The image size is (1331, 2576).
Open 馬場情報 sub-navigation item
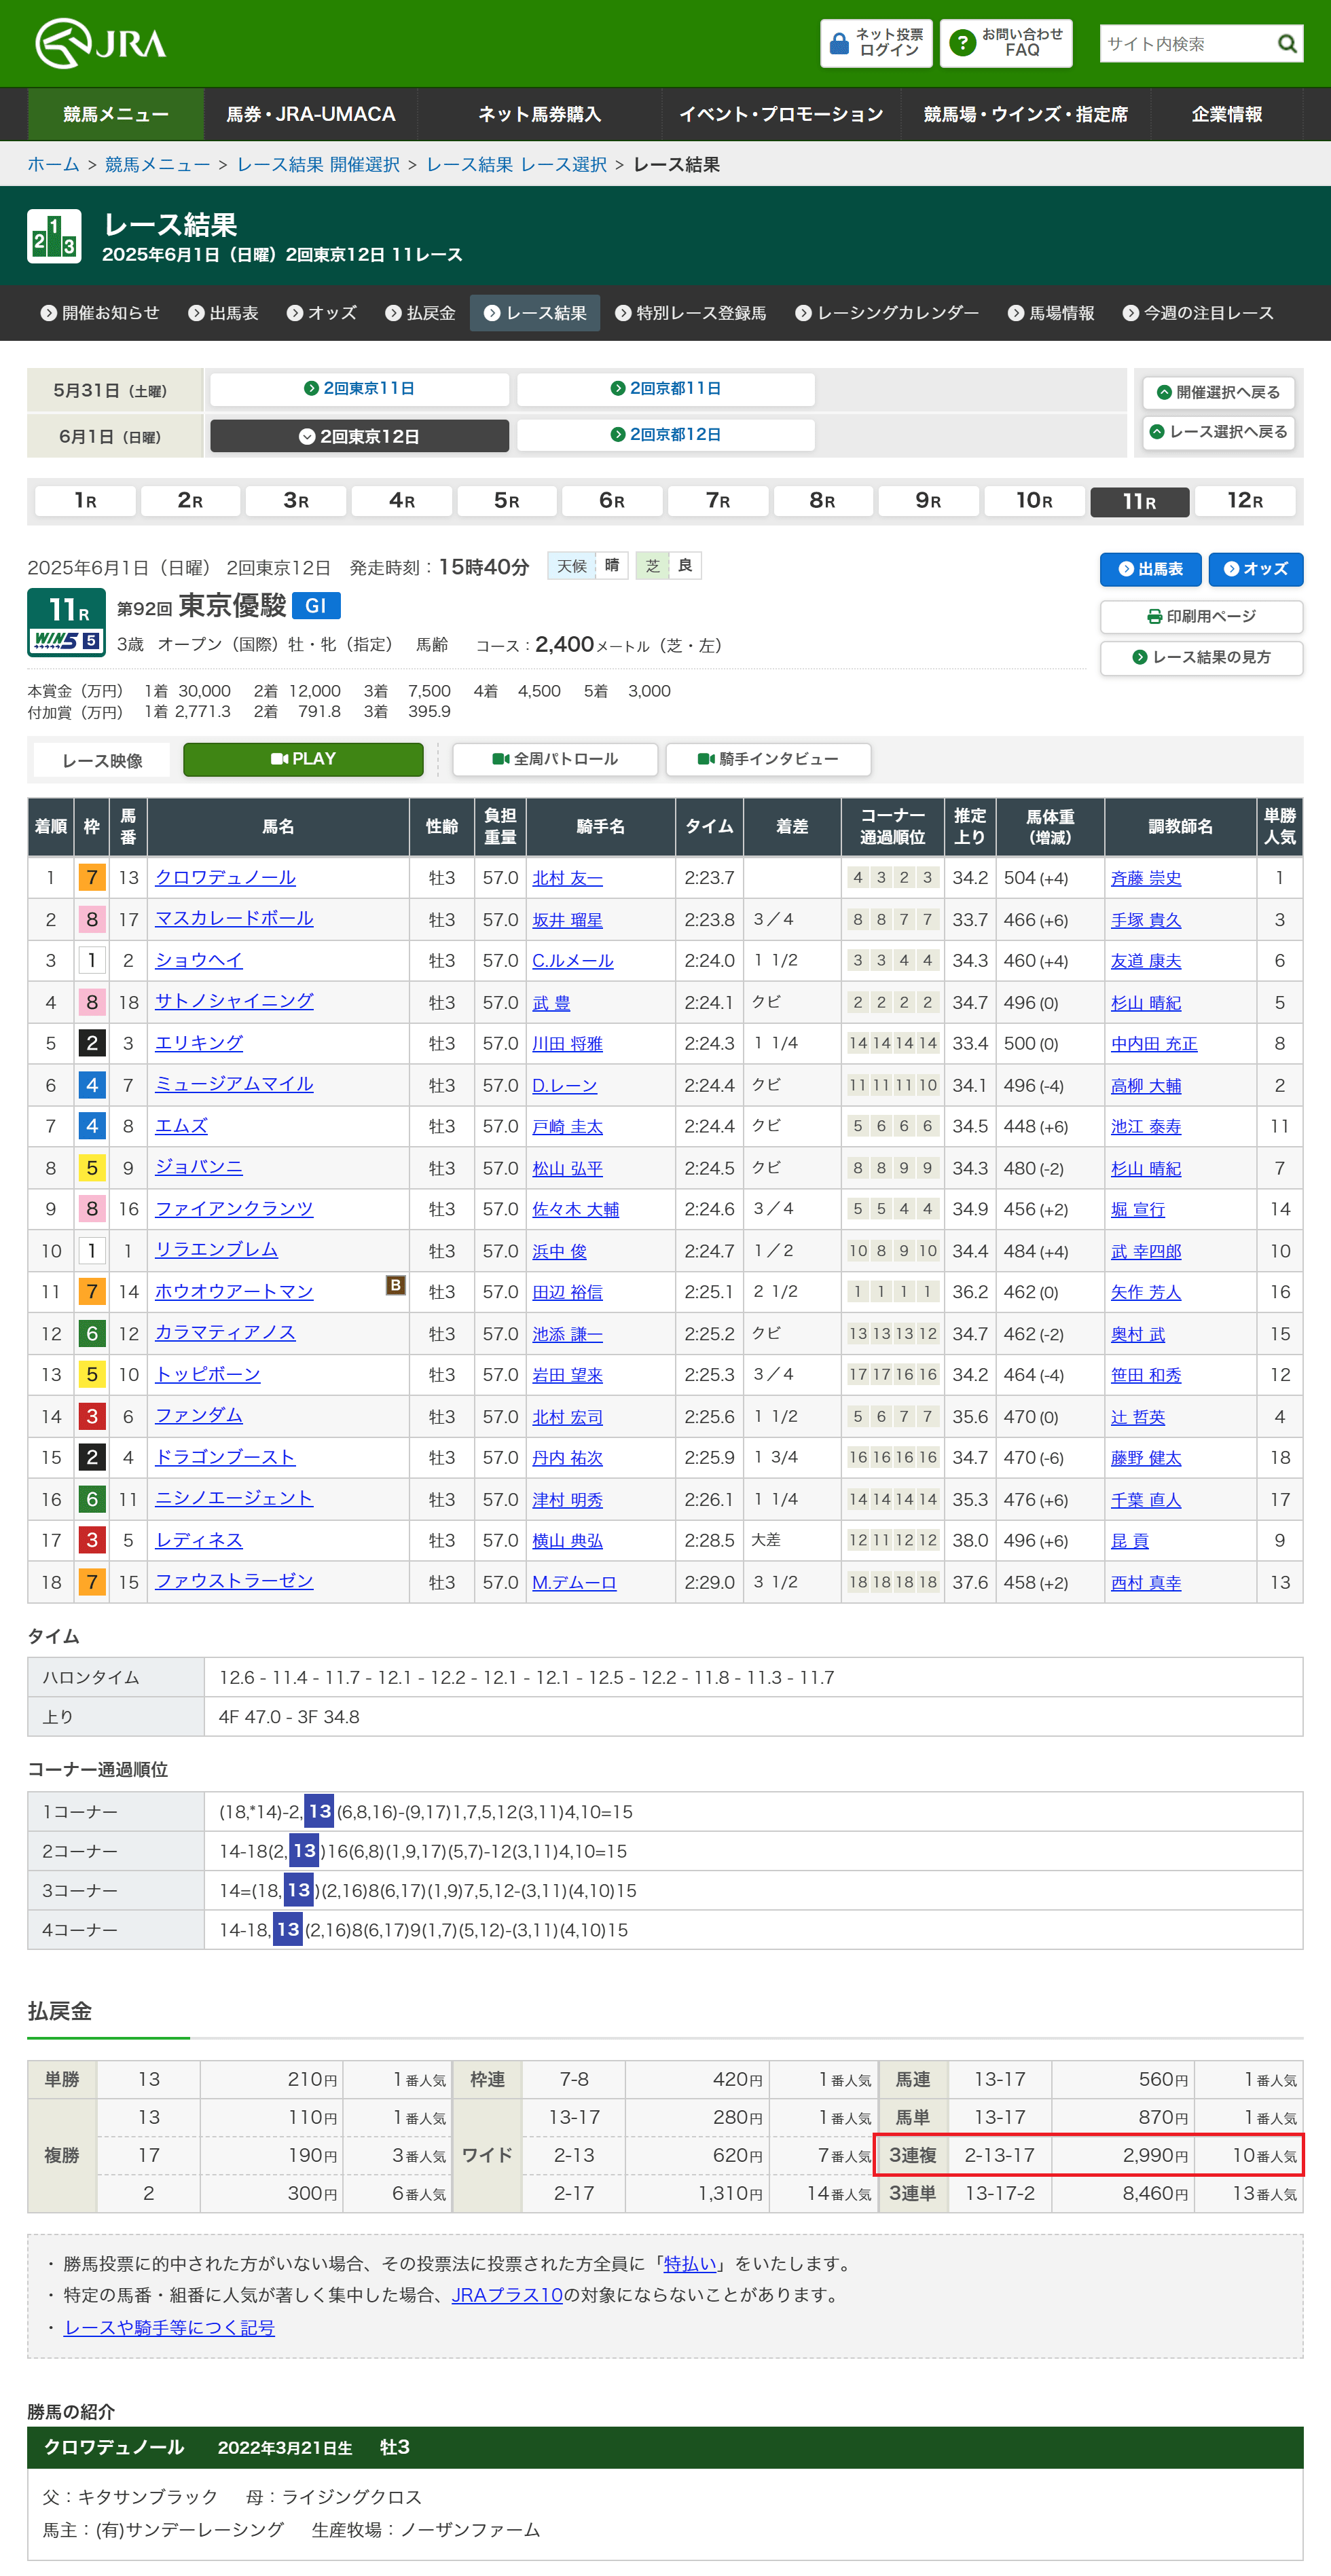click(1051, 313)
